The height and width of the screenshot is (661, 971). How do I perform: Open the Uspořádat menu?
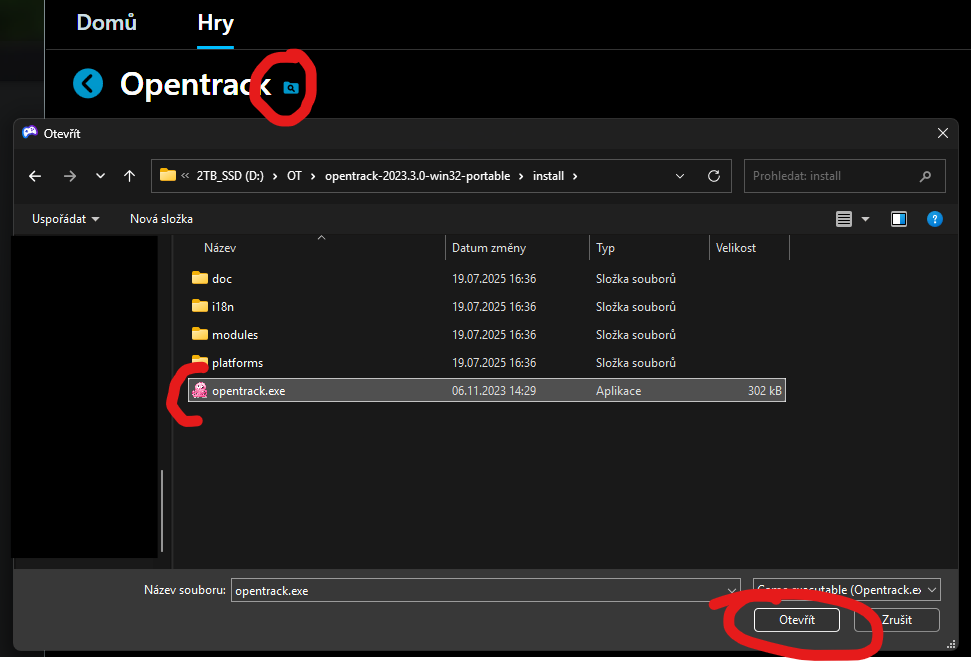[x=65, y=219]
